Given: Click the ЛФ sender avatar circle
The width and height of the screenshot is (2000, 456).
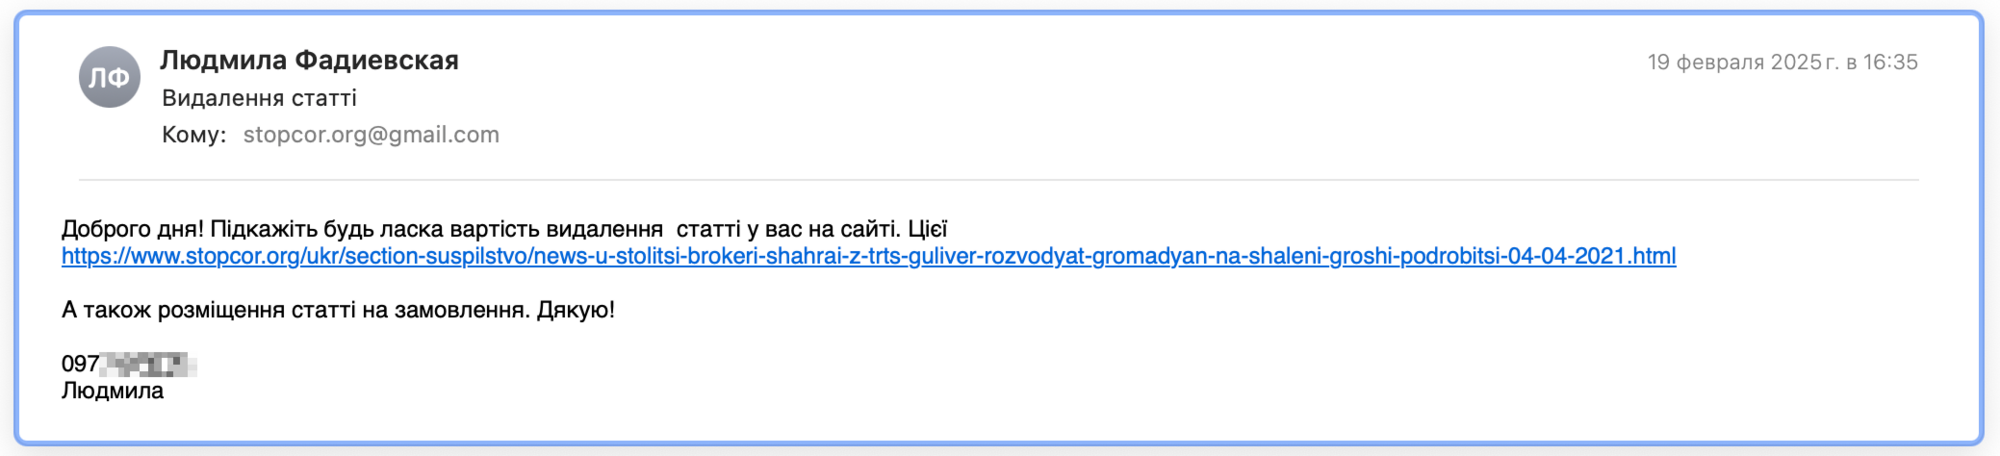Looking at the screenshot, I should (110, 77).
